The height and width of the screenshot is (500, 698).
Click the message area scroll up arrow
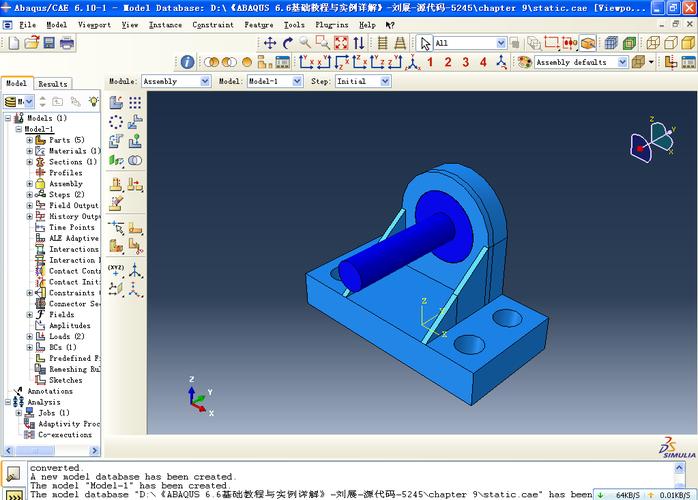(x=679, y=467)
